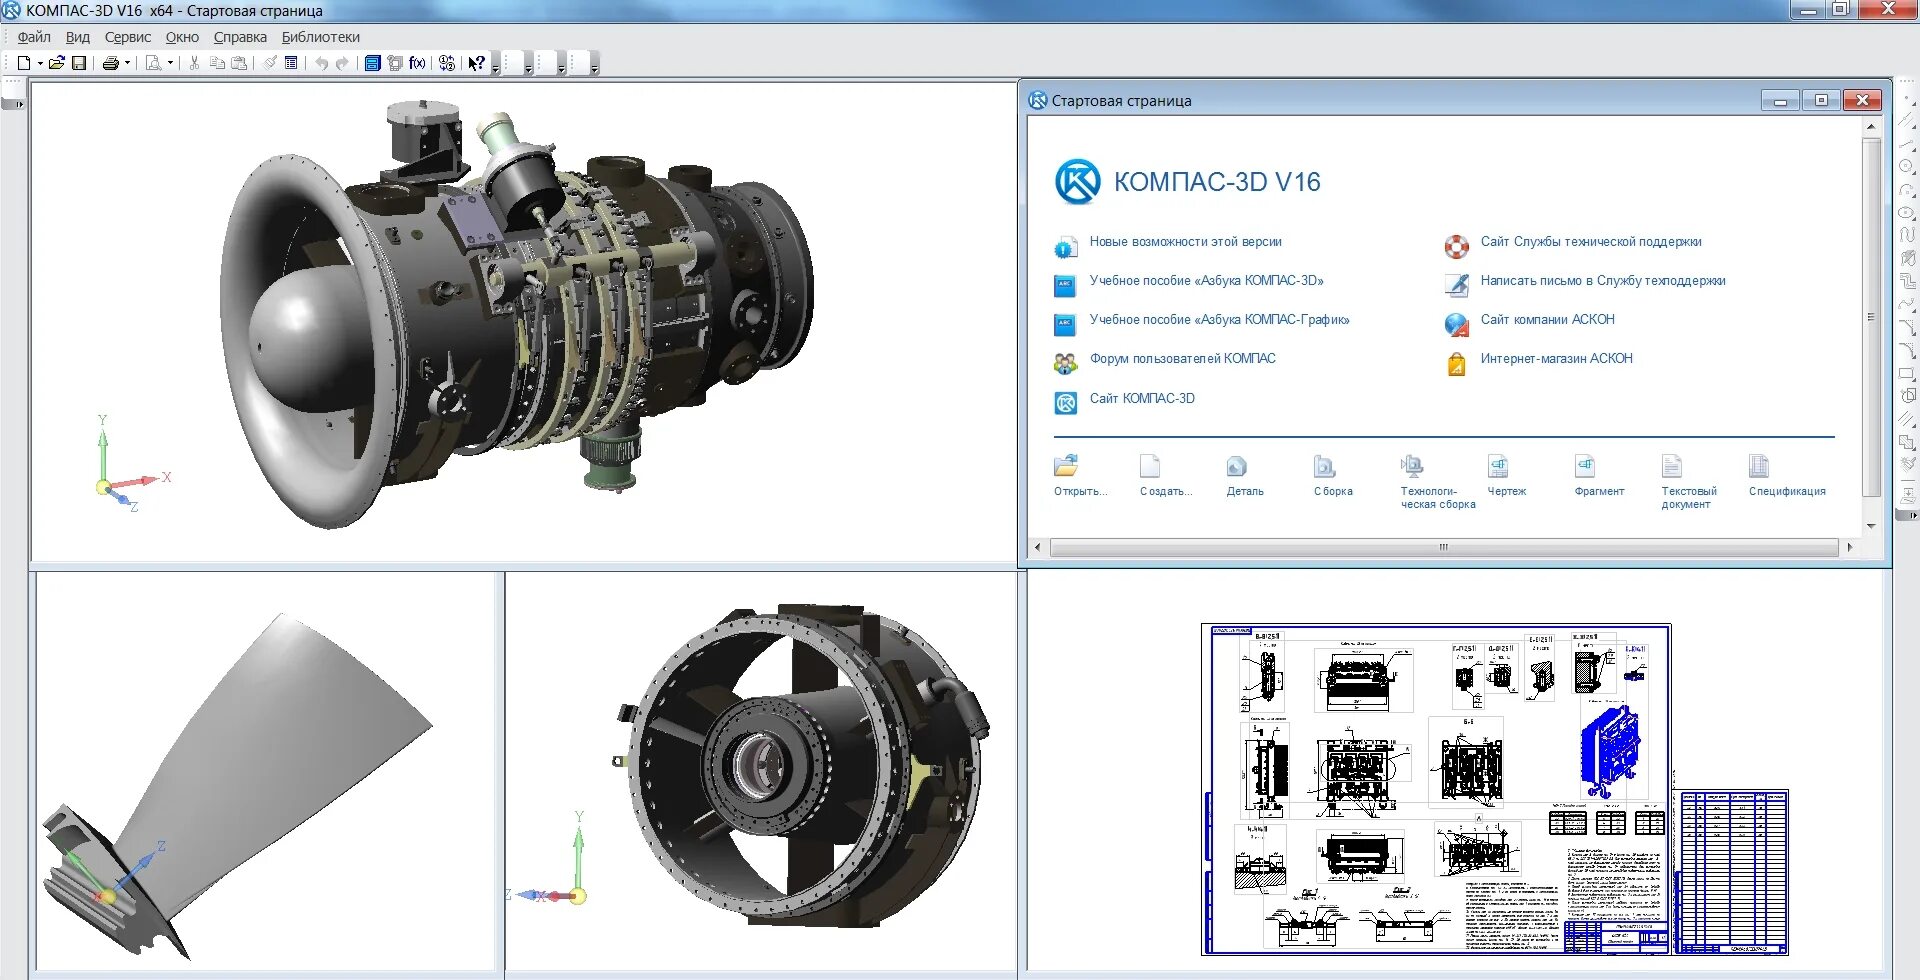Open Интернет-магазин АСКОН link
This screenshot has height=980, width=1920.
click(1556, 359)
